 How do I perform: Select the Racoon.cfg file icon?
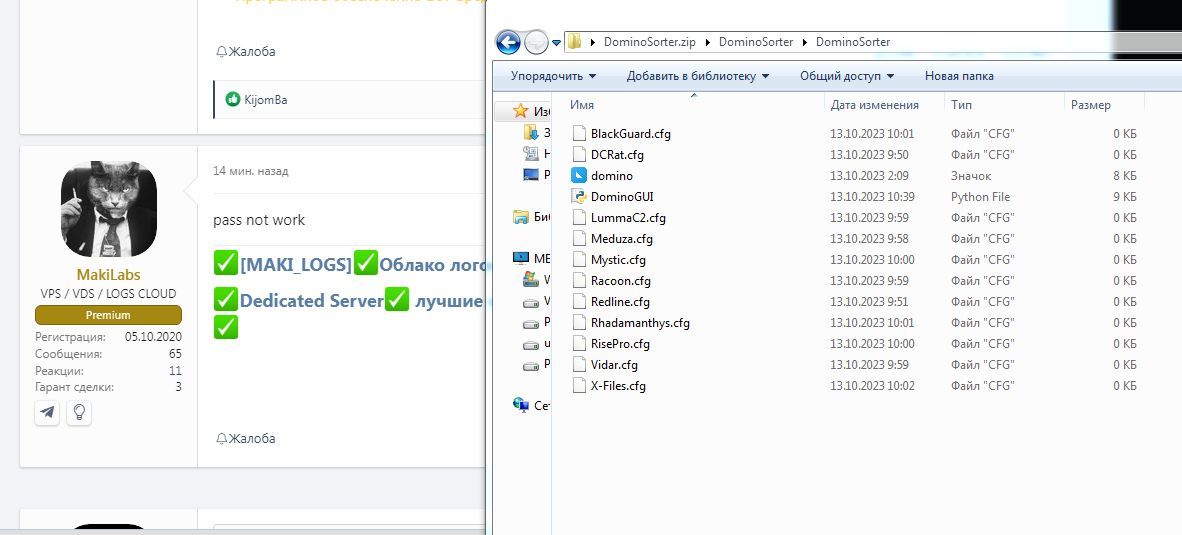point(579,280)
